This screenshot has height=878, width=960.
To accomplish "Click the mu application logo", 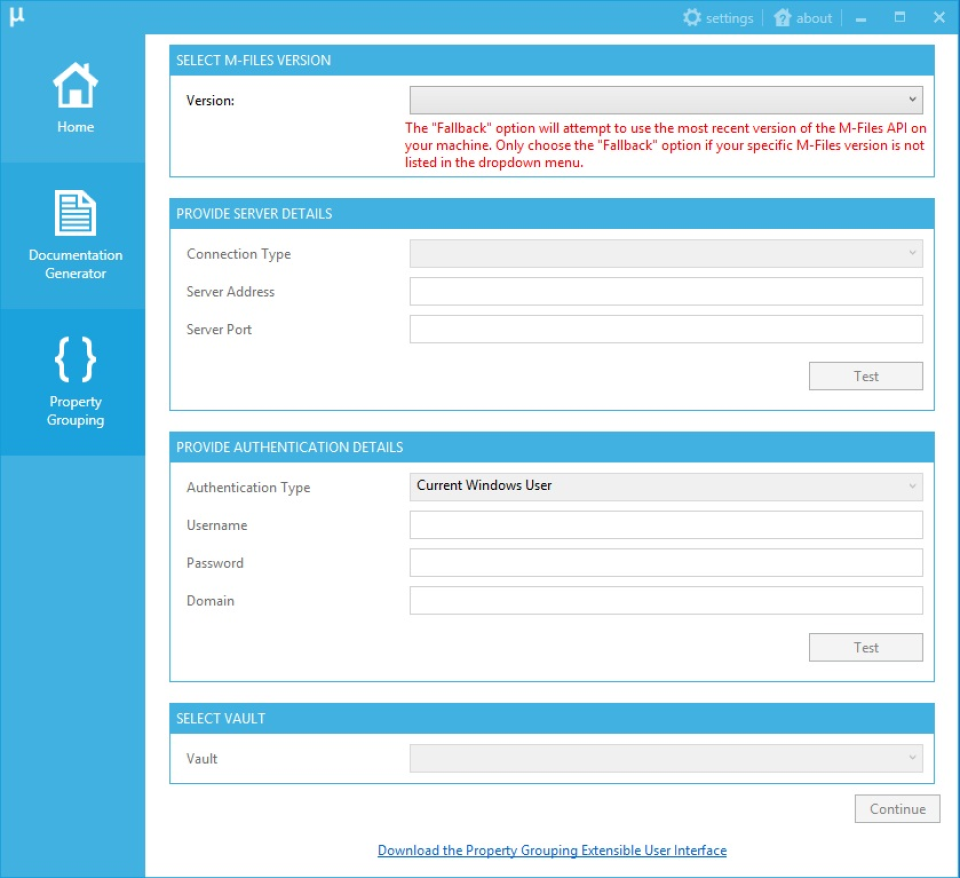I will [x=17, y=17].
